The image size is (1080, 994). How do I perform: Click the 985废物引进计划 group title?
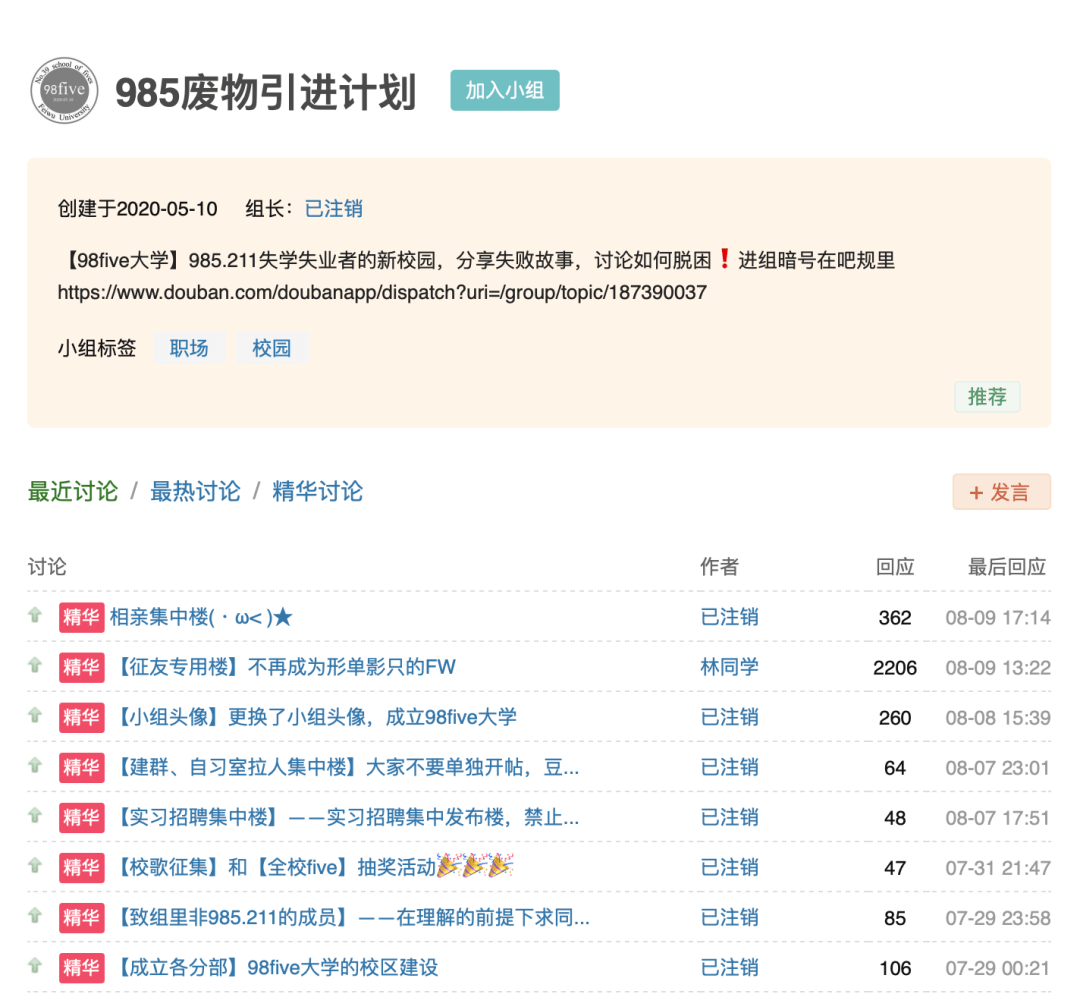[266, 92]
